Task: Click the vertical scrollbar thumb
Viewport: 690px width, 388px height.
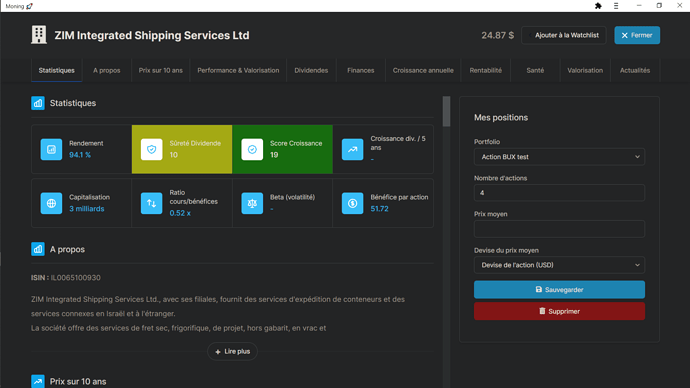Action: coord(447,111)
